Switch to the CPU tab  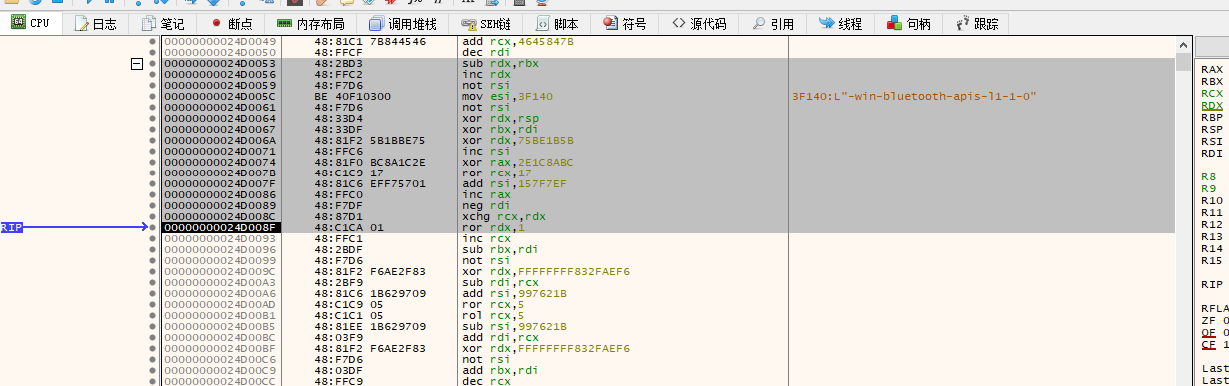[29, 22]
